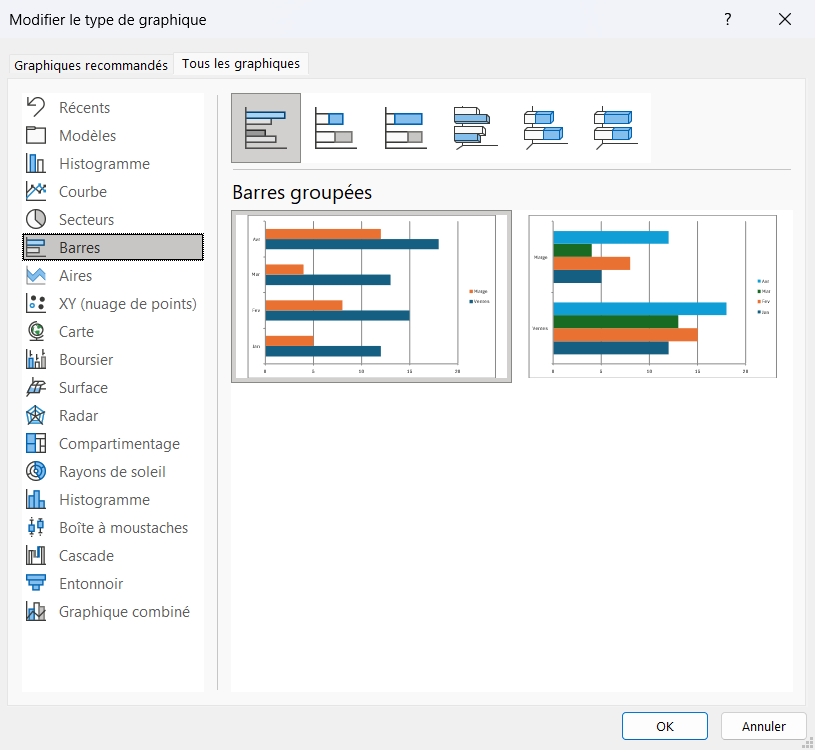Click the Entonnoir label

pos(91,584)
